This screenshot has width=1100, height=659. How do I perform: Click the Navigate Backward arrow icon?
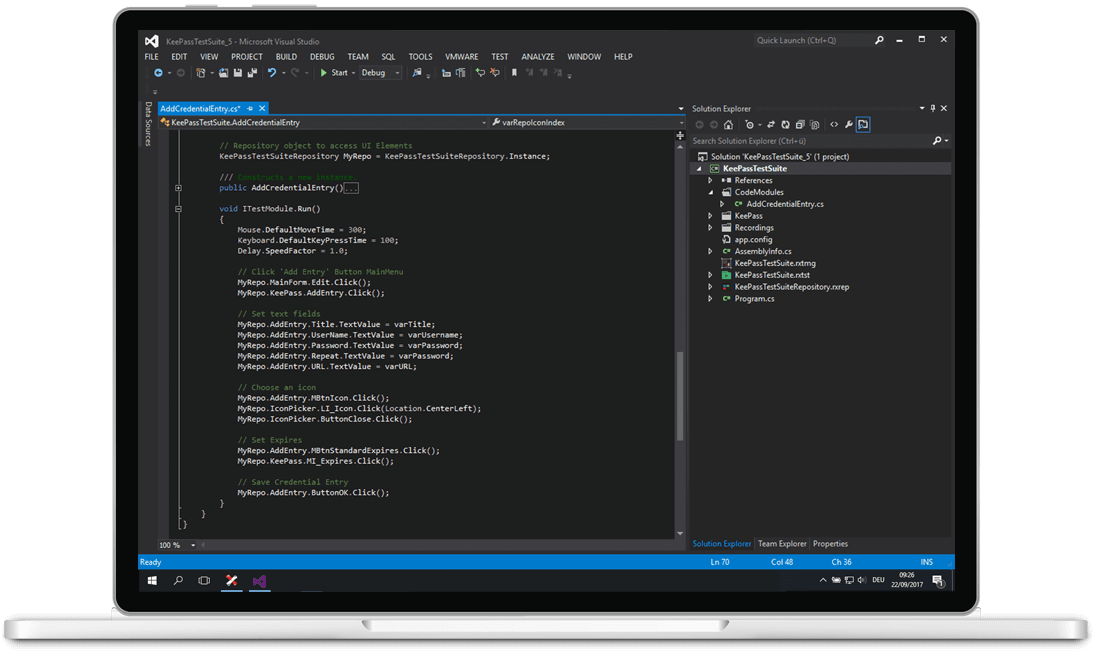point(158,73)
